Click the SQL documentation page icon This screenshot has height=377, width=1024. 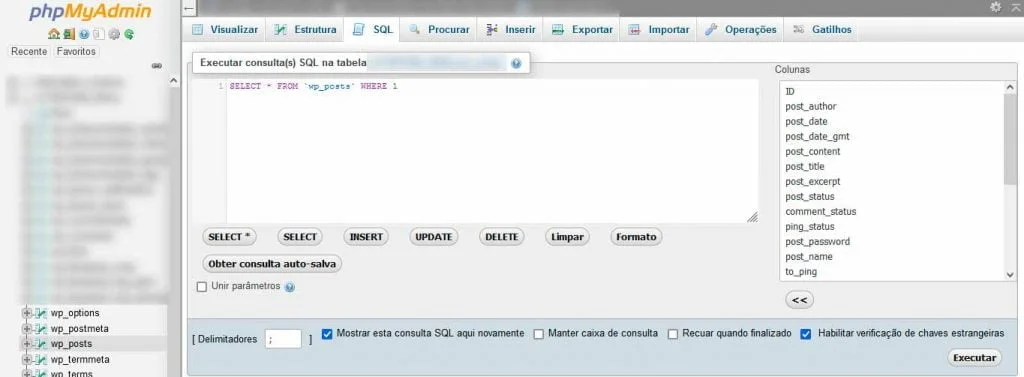coord(99,34)
